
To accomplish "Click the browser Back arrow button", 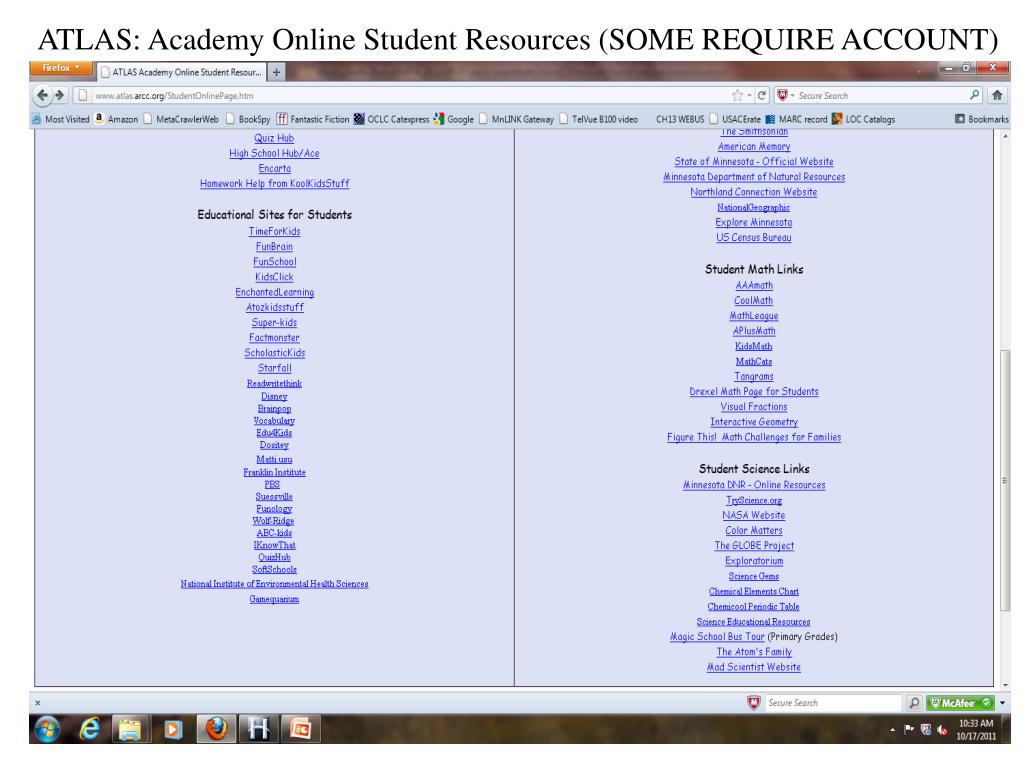I will [x=42, y=95].
